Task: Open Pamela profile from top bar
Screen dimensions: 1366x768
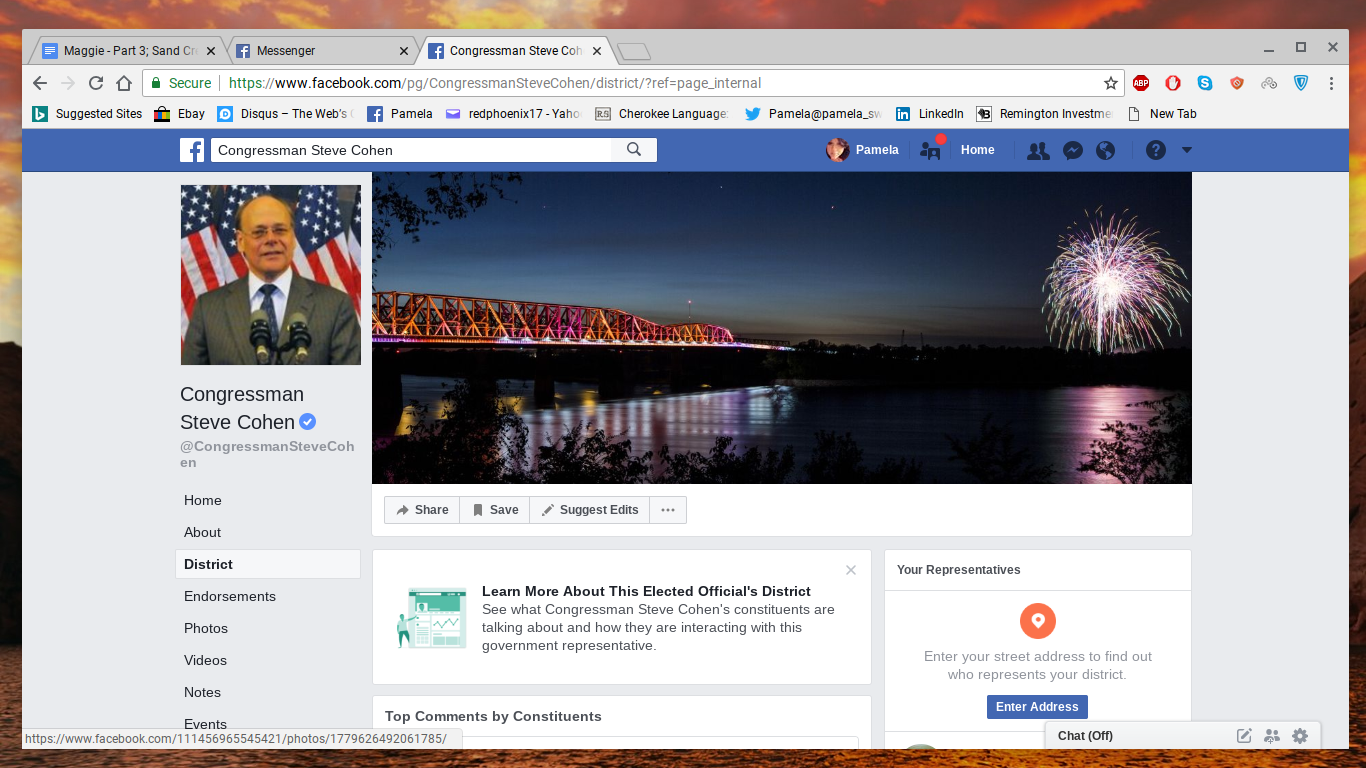Action: pyautogui.click(x=862, y=150)
